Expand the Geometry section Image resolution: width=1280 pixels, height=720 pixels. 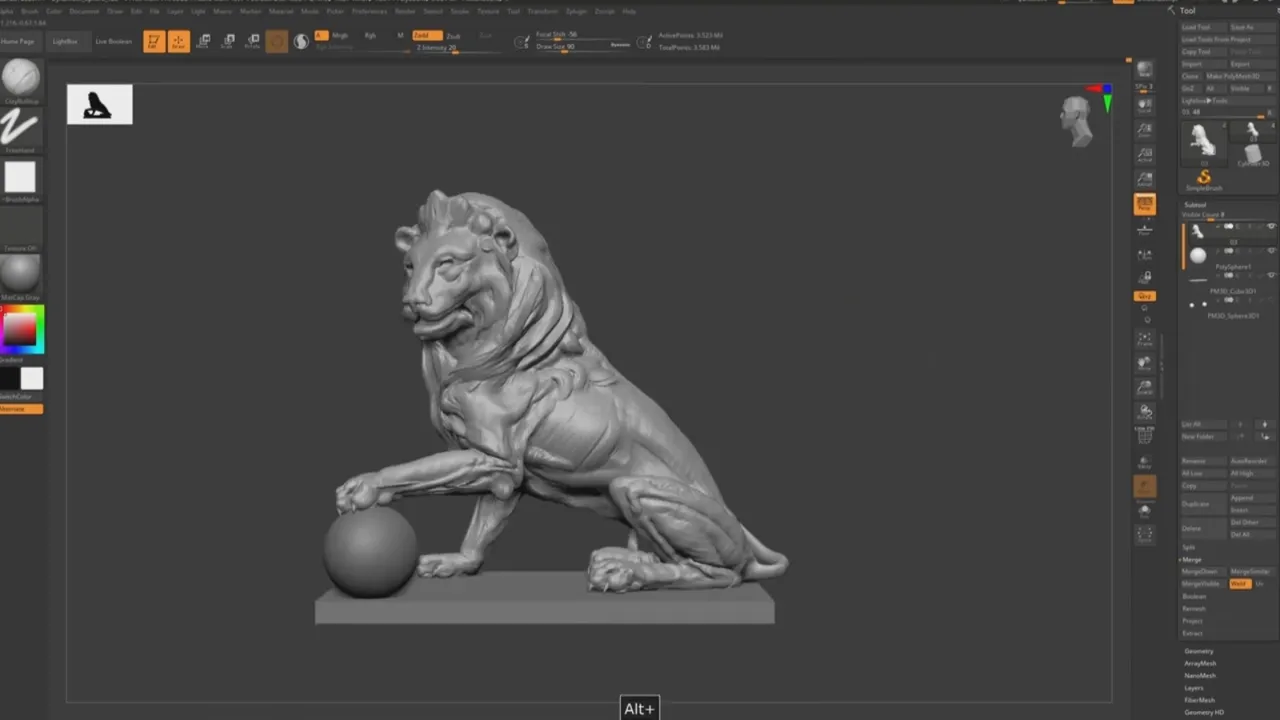coord(1198,651)
